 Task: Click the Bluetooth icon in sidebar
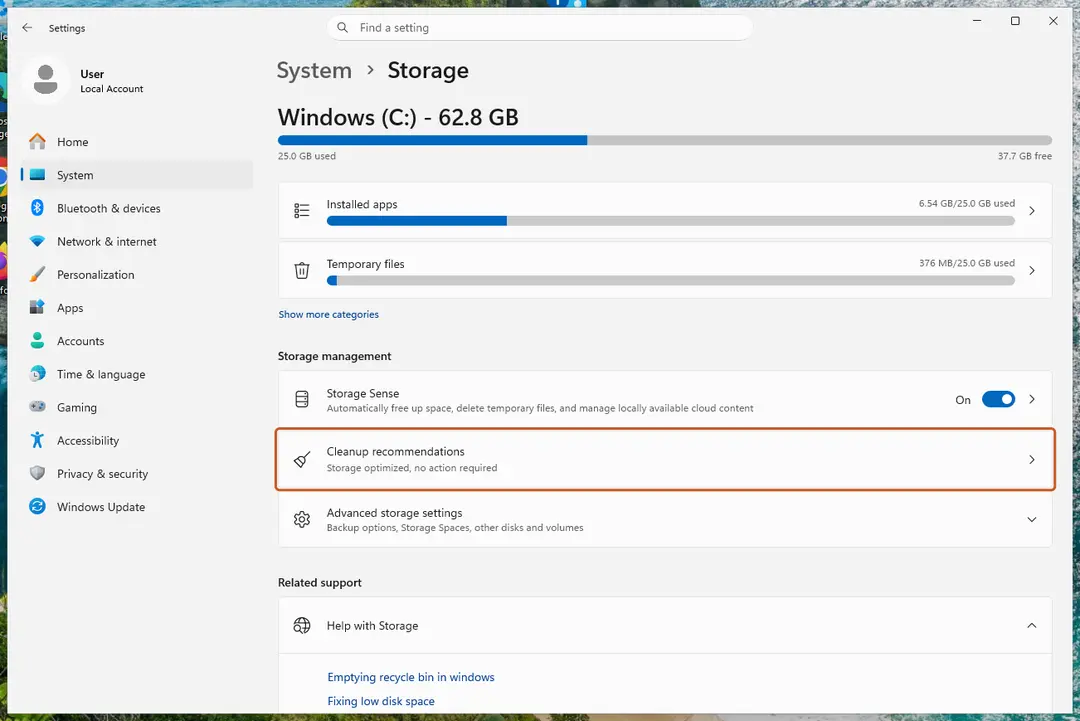[37, 208]
